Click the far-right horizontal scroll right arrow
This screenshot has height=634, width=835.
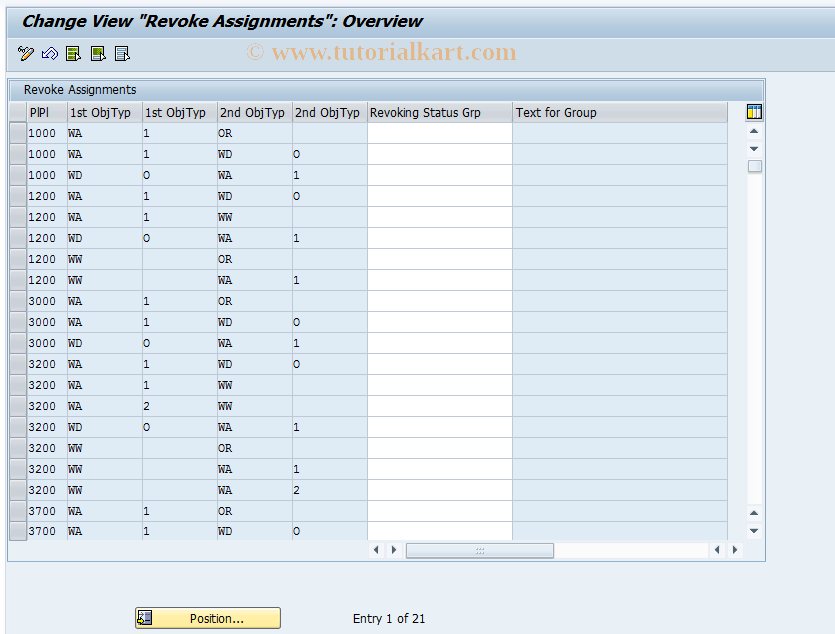tap(735, 550)
